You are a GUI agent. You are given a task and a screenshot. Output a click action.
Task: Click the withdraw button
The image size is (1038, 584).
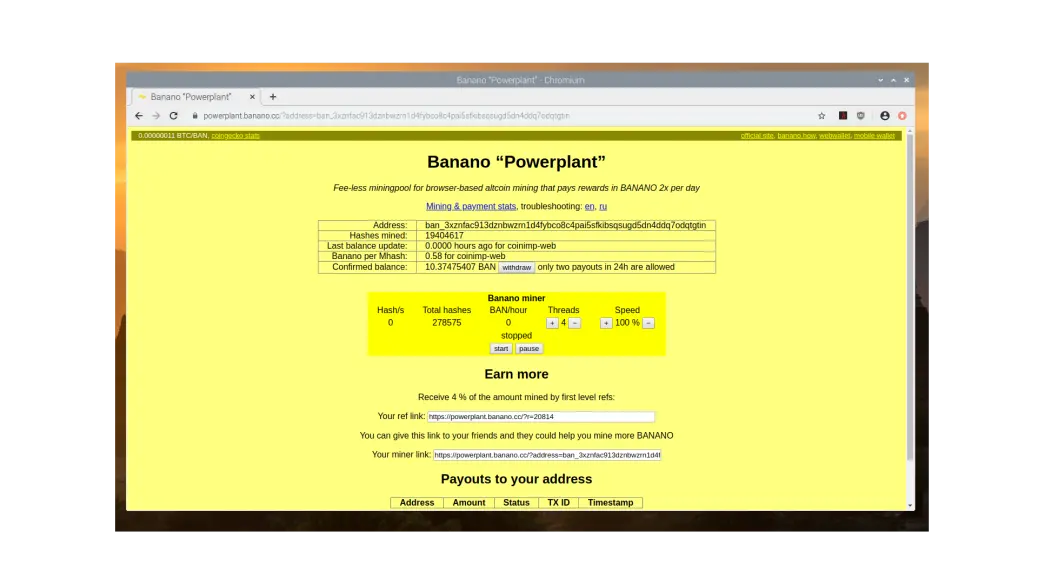(516, 268)
